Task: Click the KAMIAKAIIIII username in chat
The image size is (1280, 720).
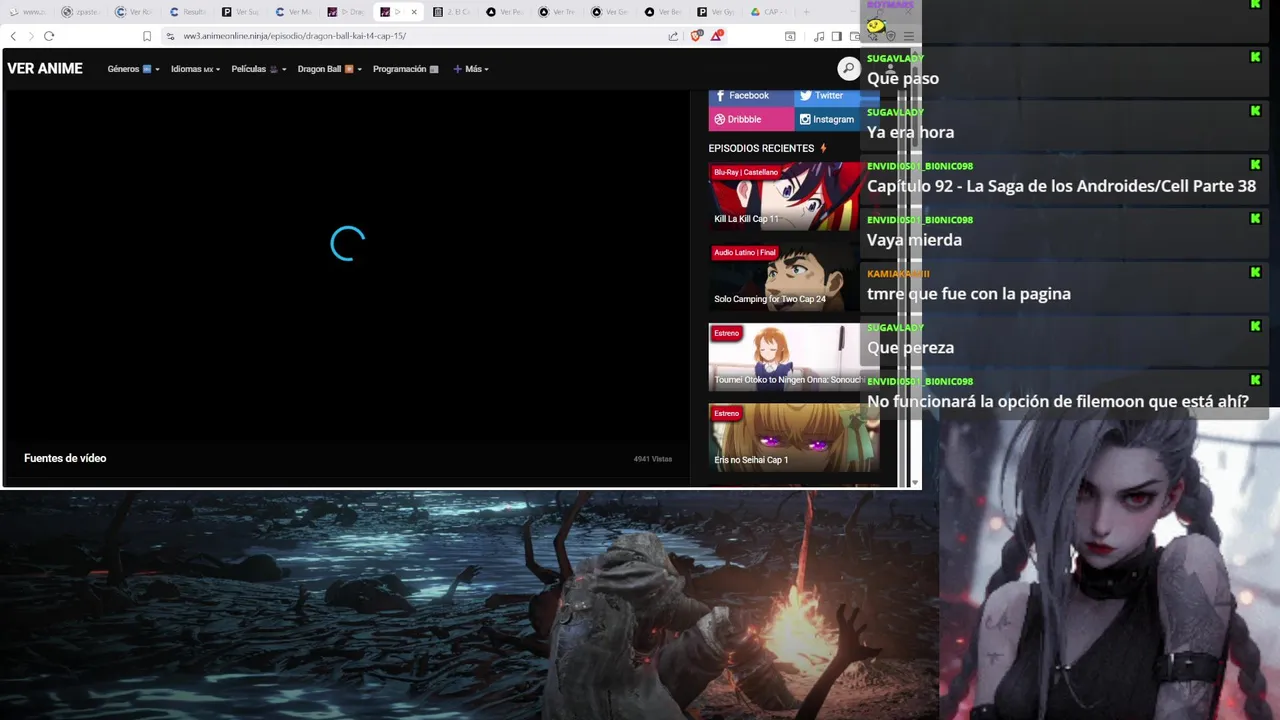Action: pos(898,273)
